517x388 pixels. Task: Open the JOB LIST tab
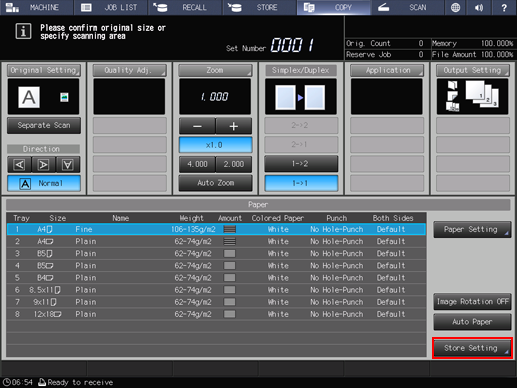111,7
